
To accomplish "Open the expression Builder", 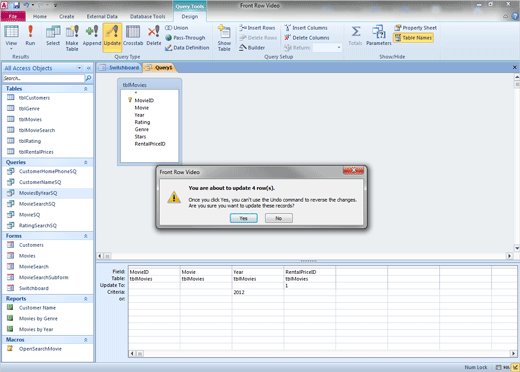I will pos(252,48).
